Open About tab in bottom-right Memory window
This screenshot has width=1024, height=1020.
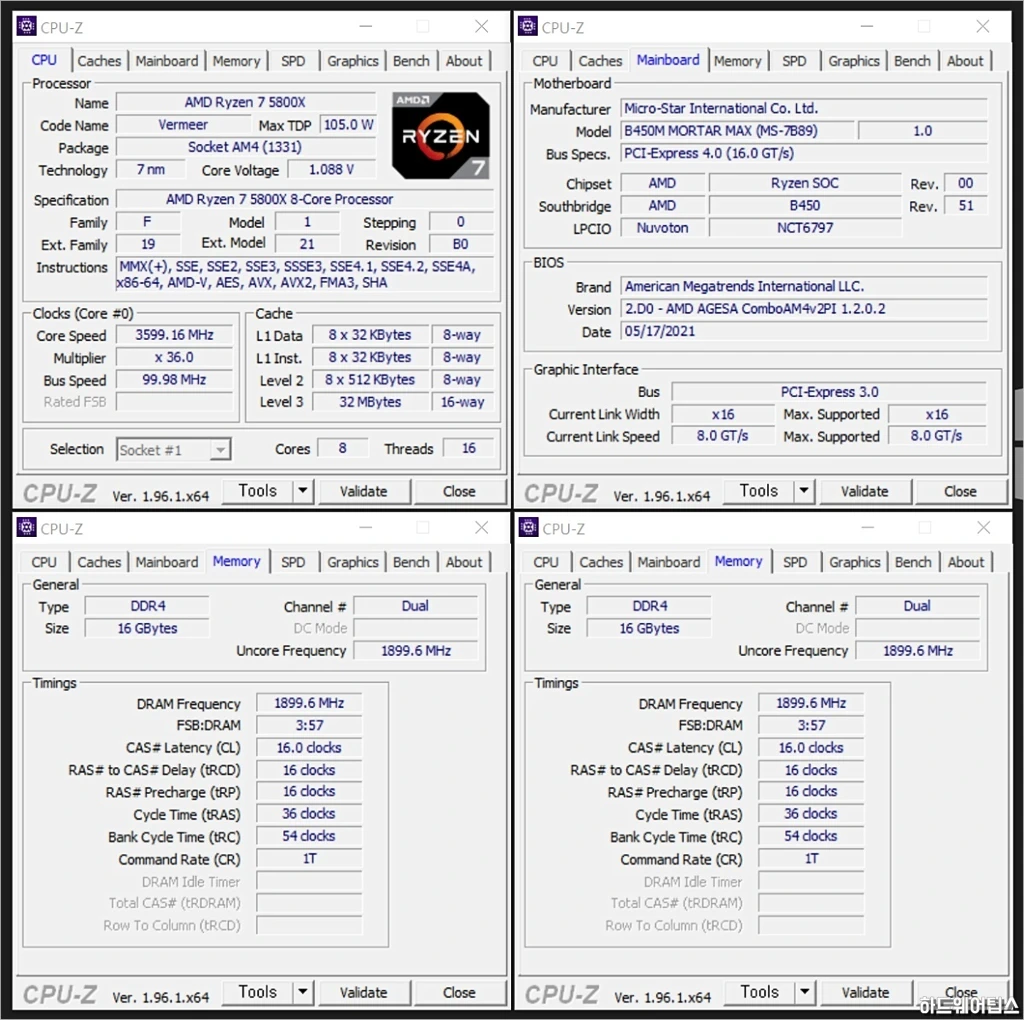click(965, 562)
